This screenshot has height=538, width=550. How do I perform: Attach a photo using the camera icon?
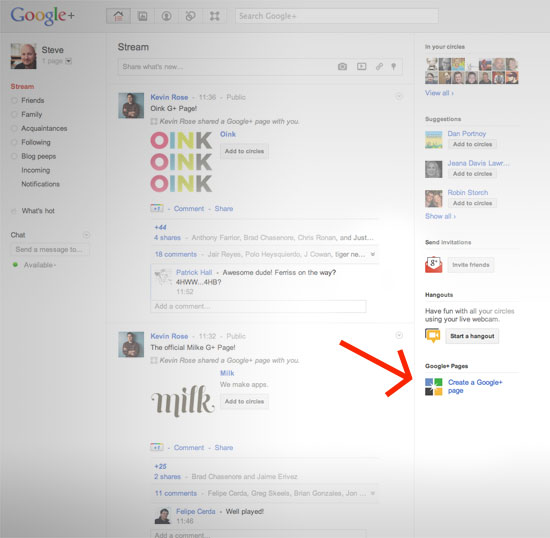tap(342, 67)
